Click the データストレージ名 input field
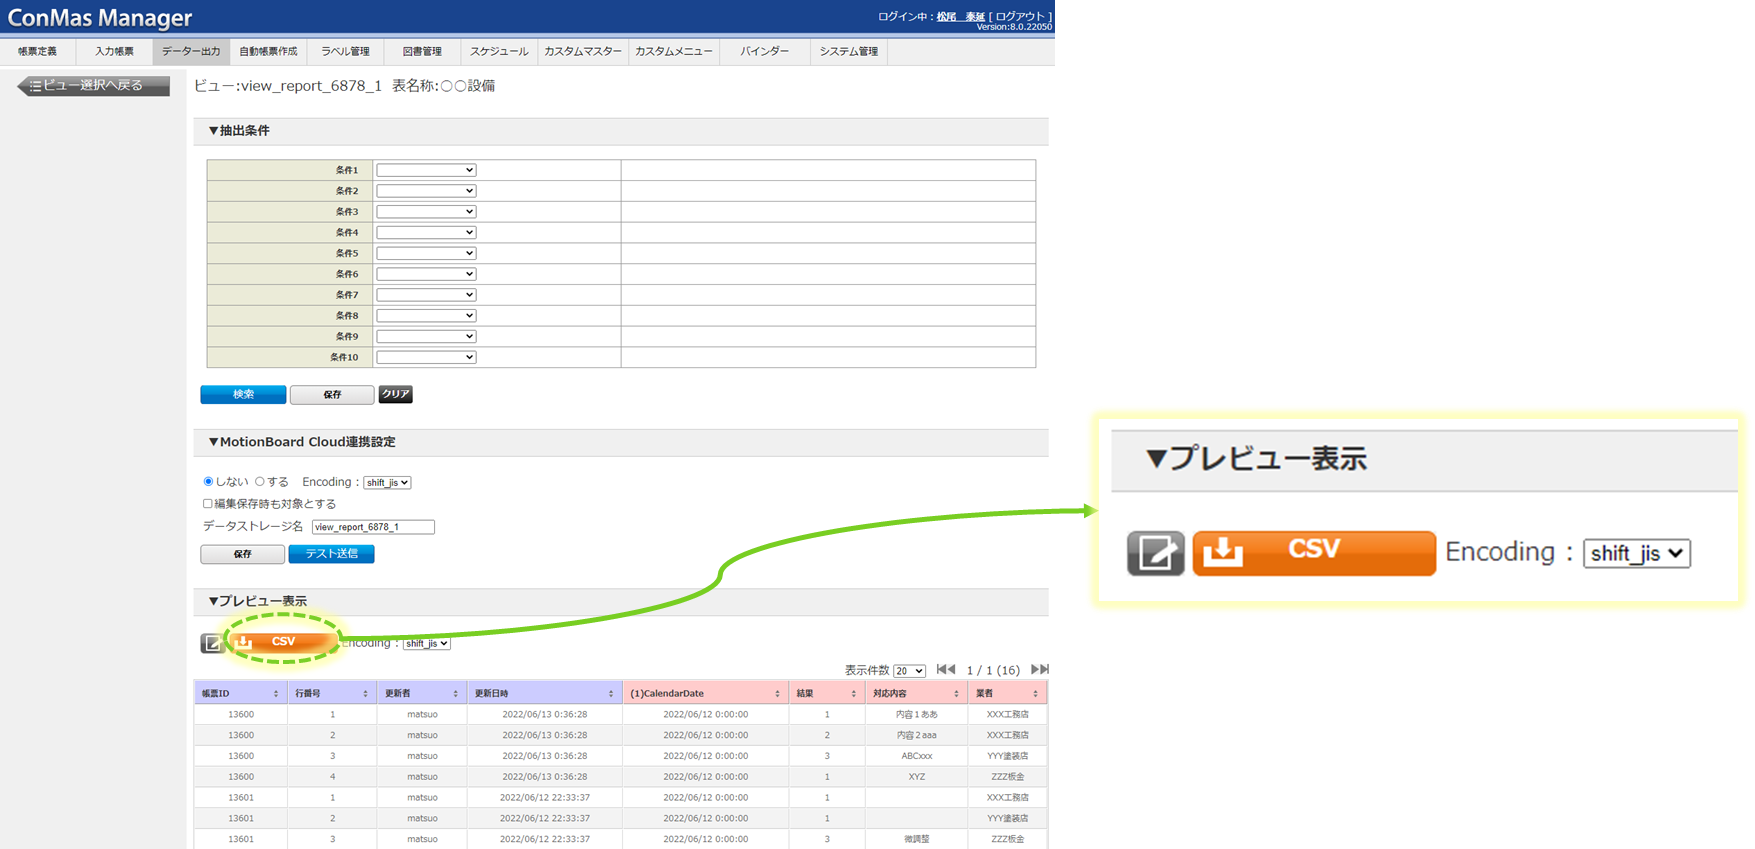 point(373,527)
